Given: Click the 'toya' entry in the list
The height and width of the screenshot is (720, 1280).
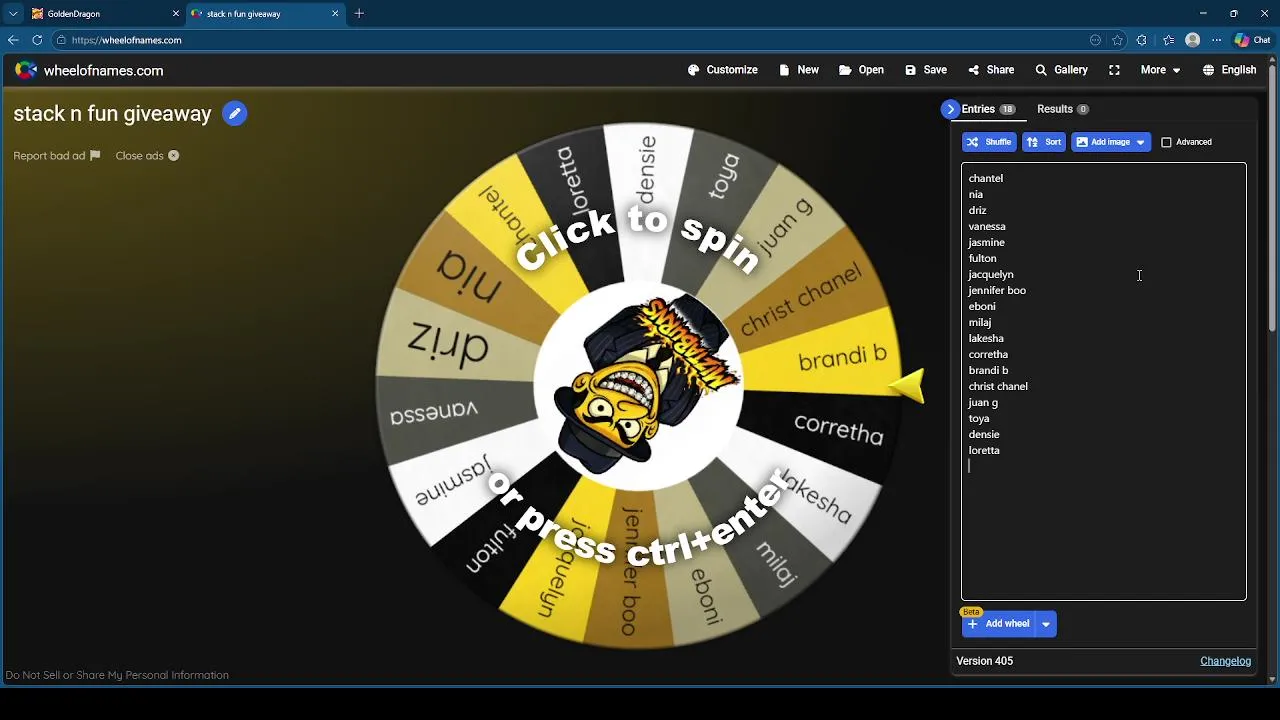Looking at the screenshot, I should coord(978,418).
